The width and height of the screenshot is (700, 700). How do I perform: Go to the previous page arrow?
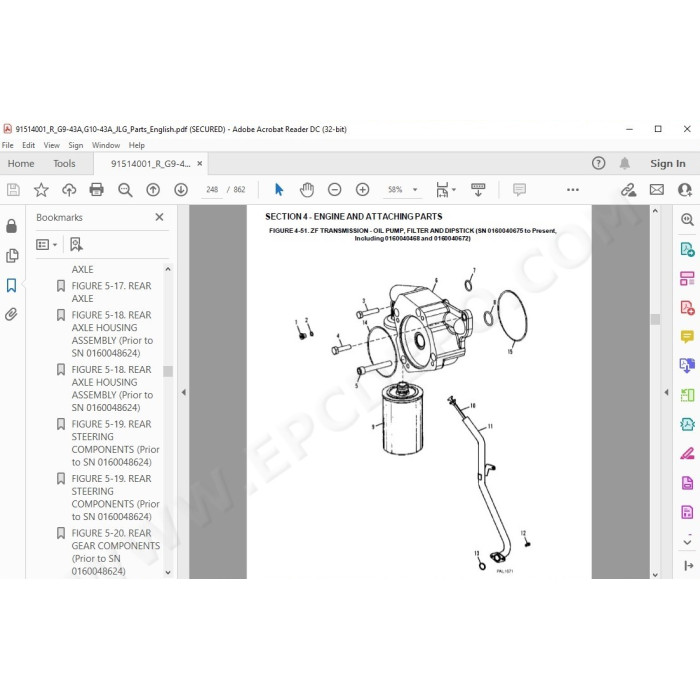[153, 190]
